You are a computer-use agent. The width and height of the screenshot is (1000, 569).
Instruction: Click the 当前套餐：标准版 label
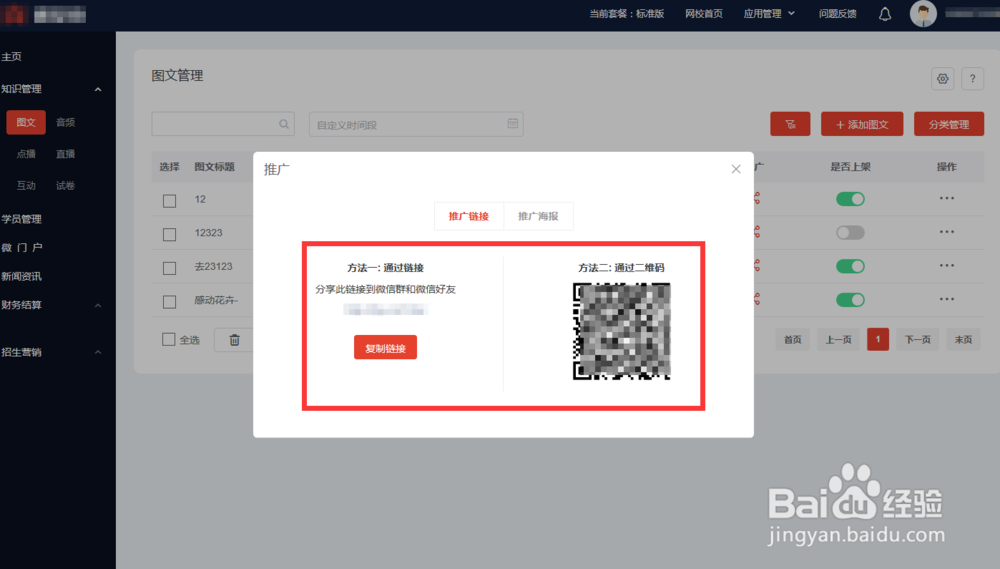tap(626, 13)
